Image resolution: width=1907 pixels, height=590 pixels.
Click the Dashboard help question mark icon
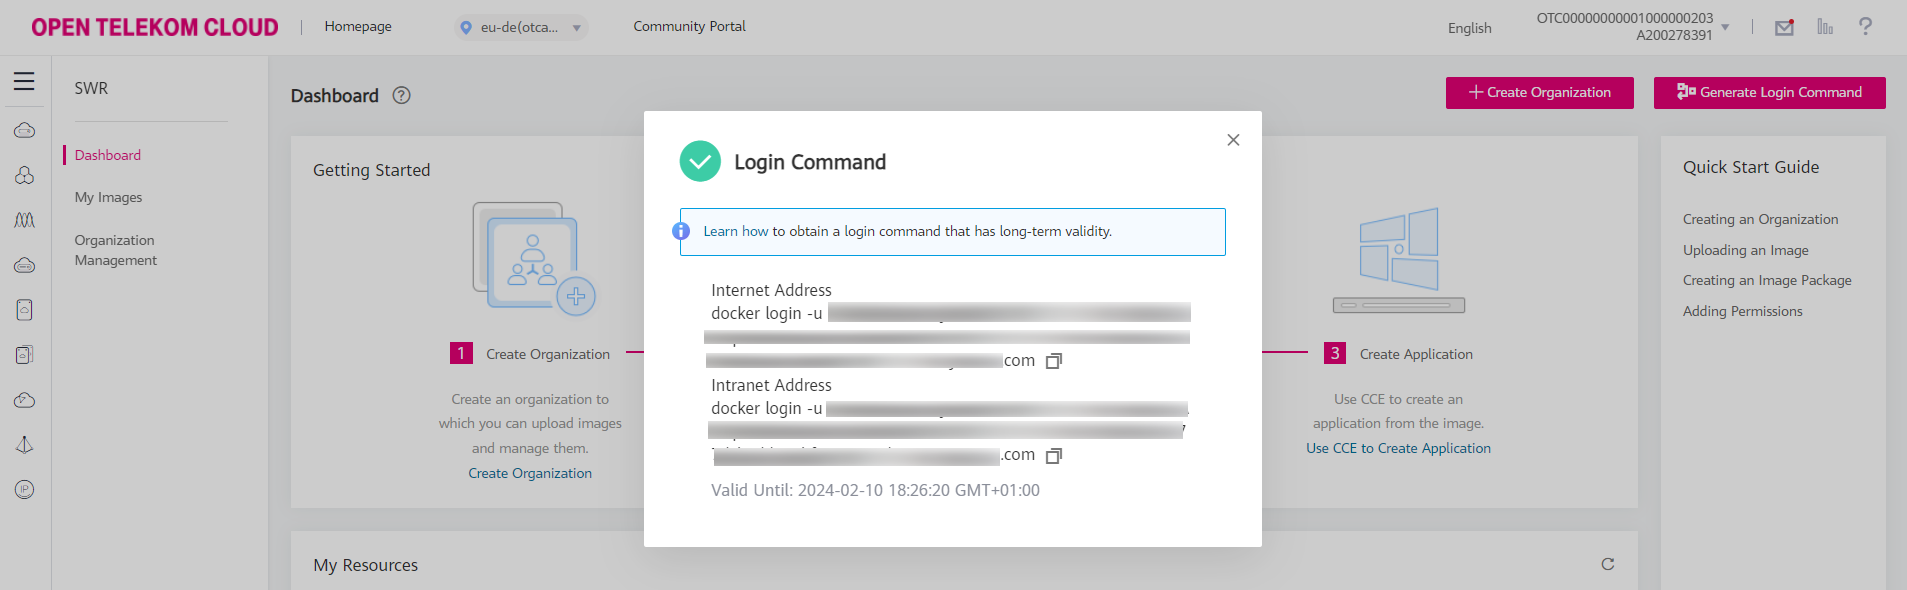pyautogui.click(x=401, y=95)
